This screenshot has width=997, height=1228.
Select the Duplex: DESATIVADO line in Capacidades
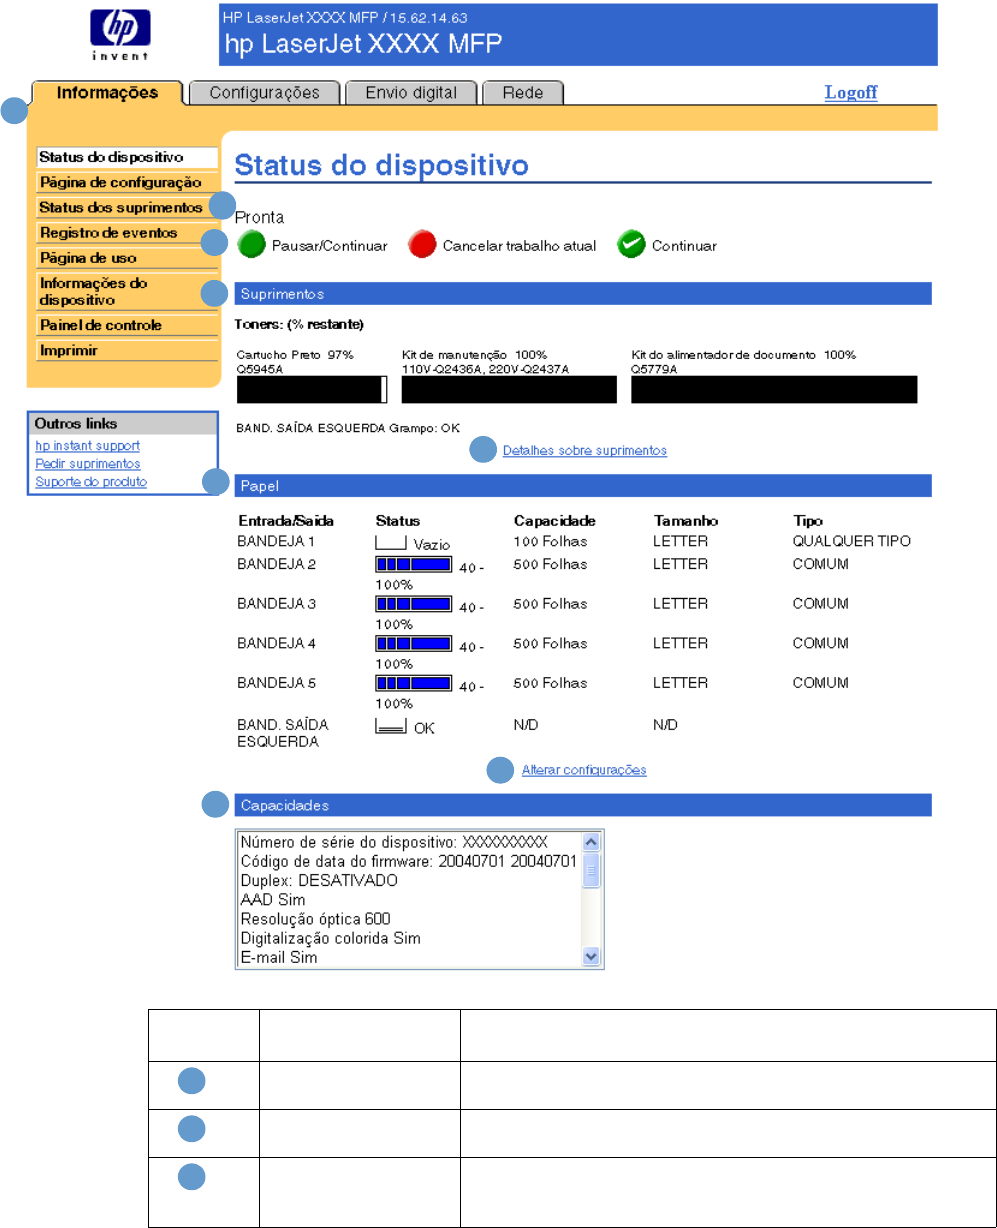(x=319, y=880)
